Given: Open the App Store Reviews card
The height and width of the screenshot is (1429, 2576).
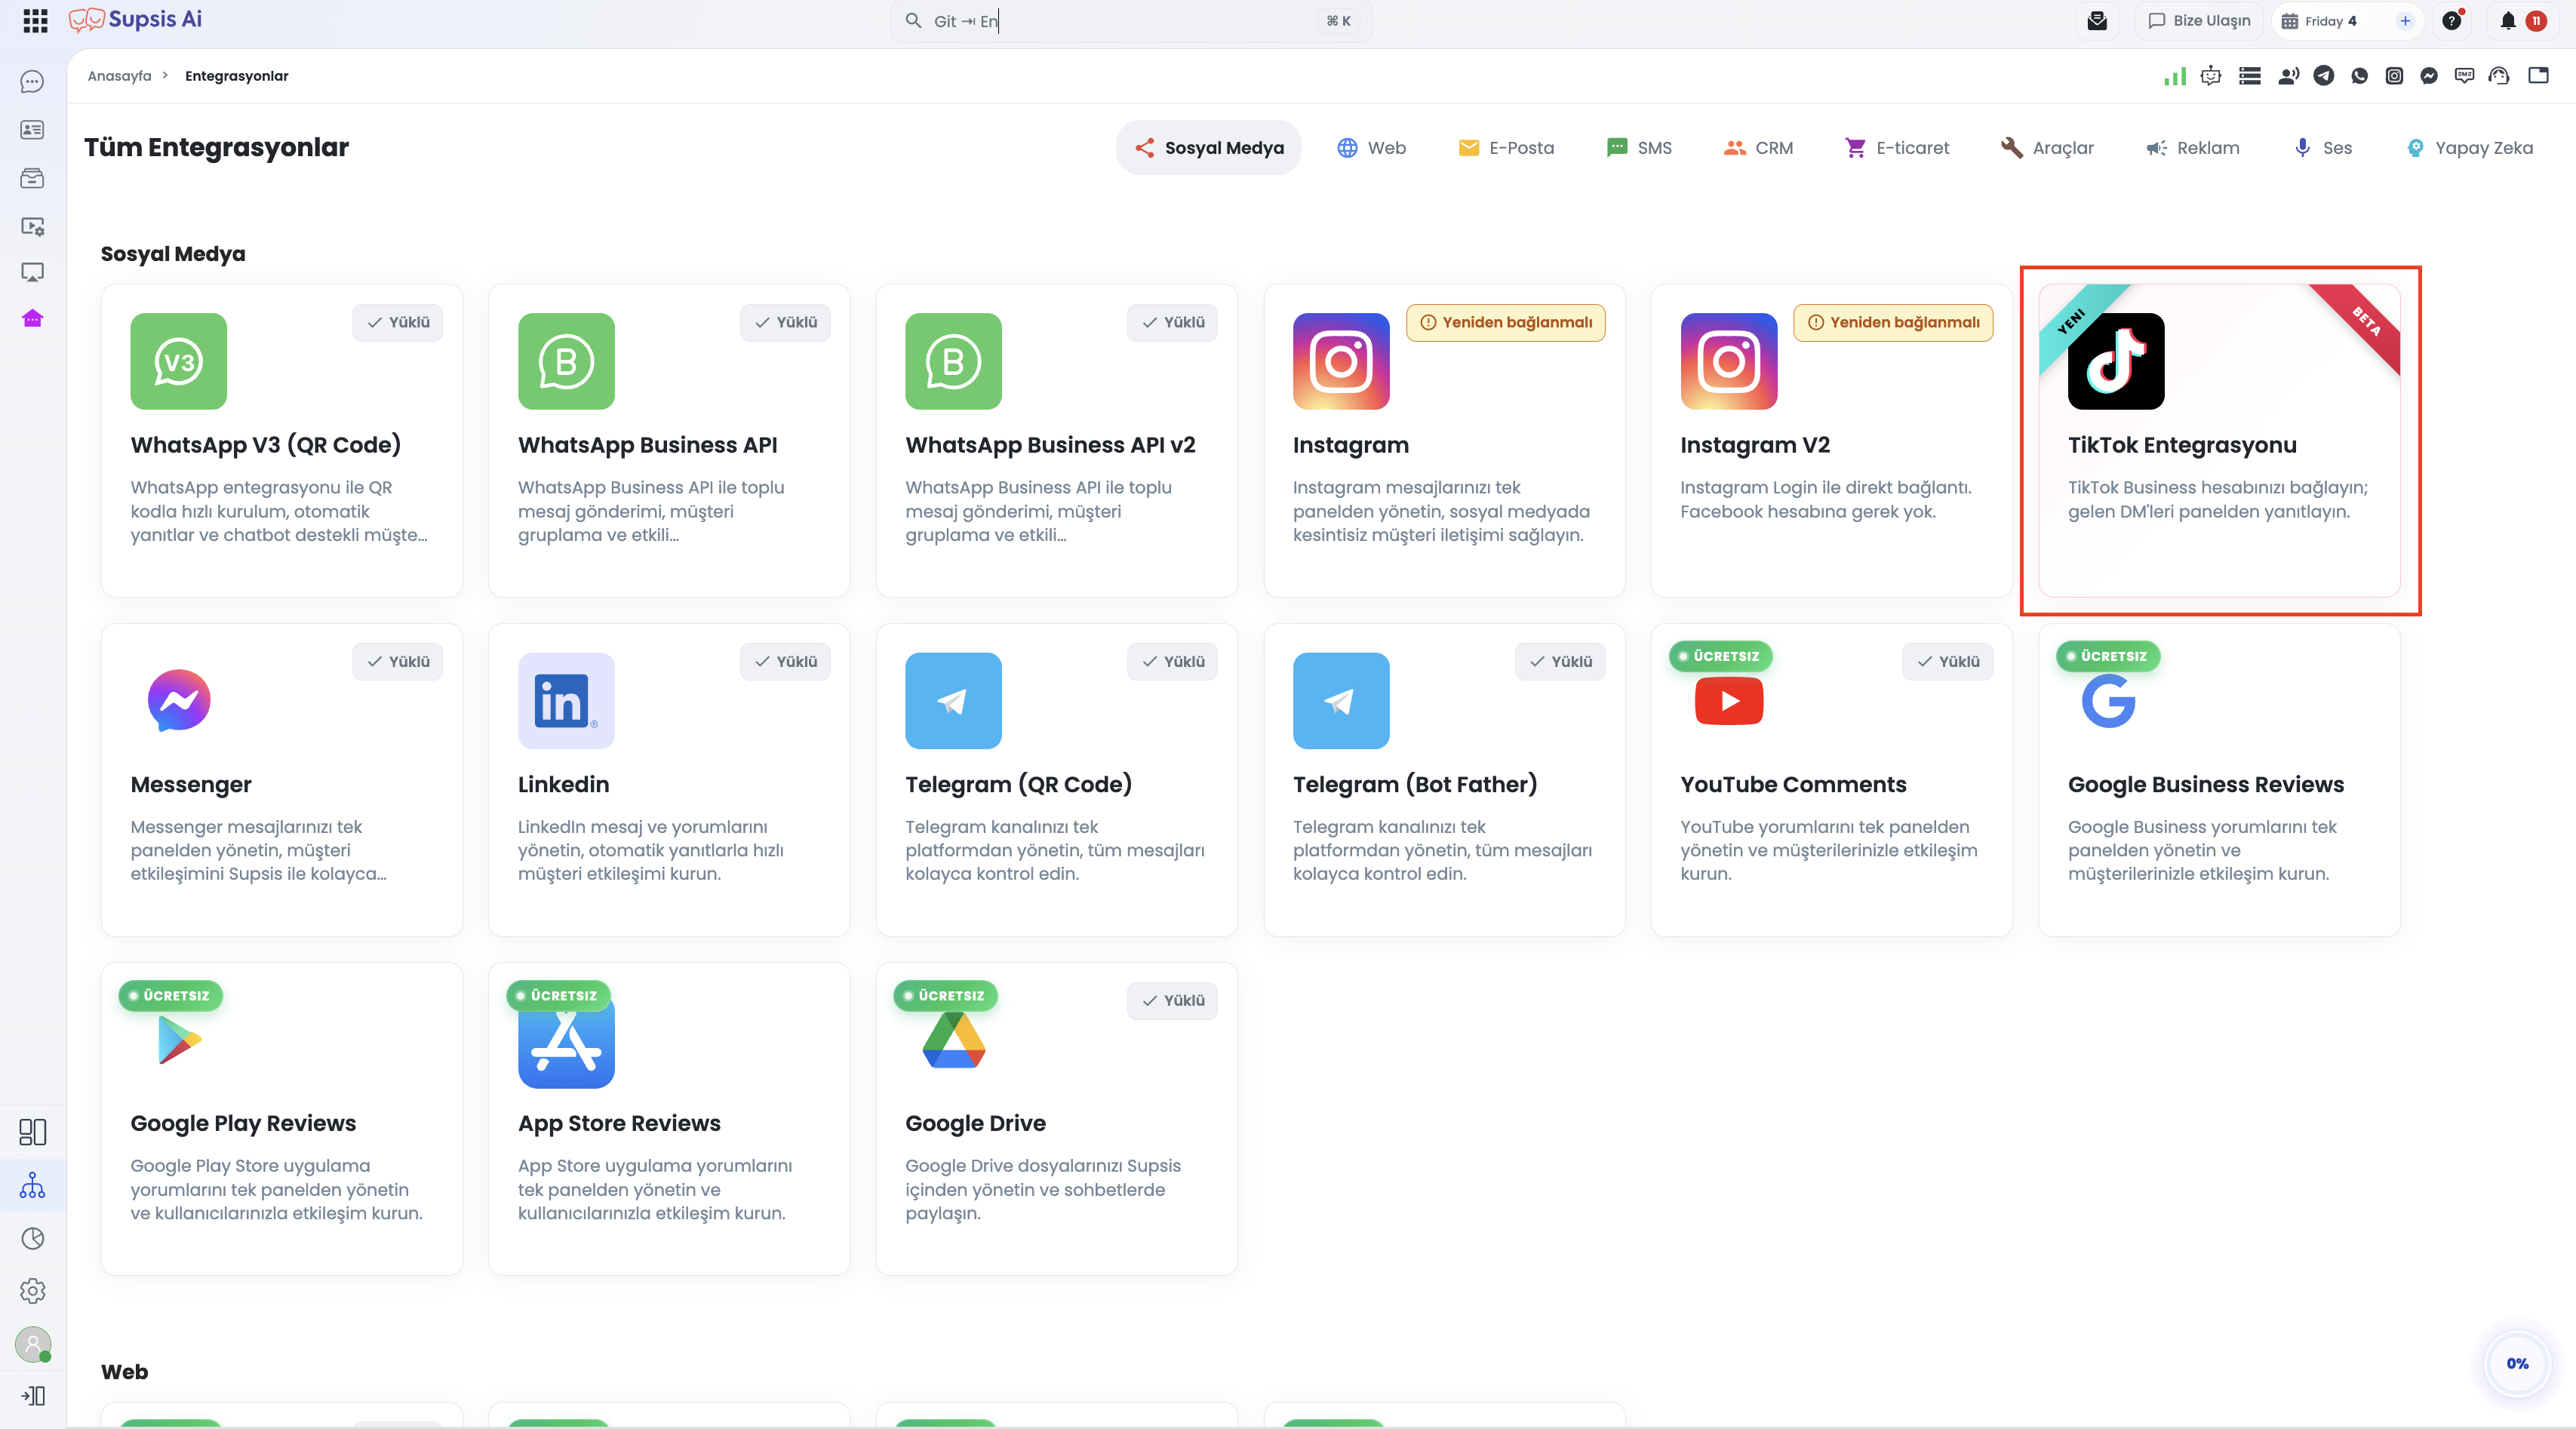Looking at the screenshot, I should coord(669,1119).
